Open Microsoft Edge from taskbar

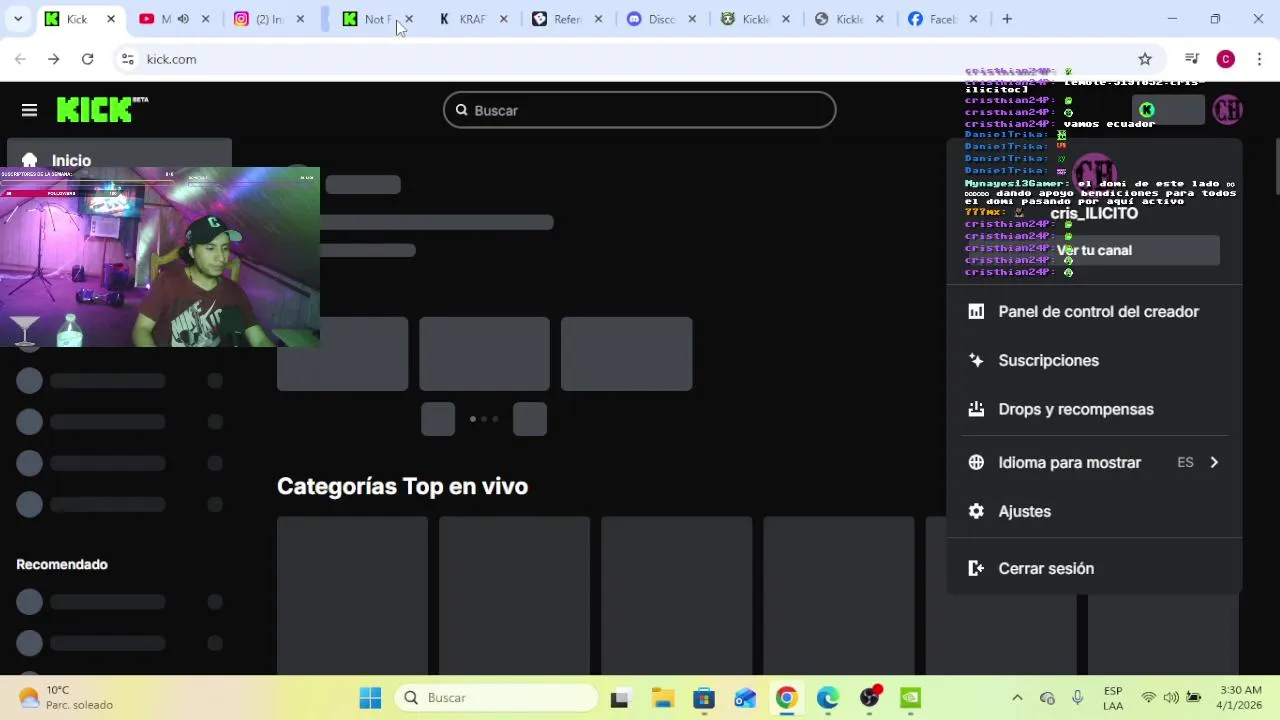[828, 698]
